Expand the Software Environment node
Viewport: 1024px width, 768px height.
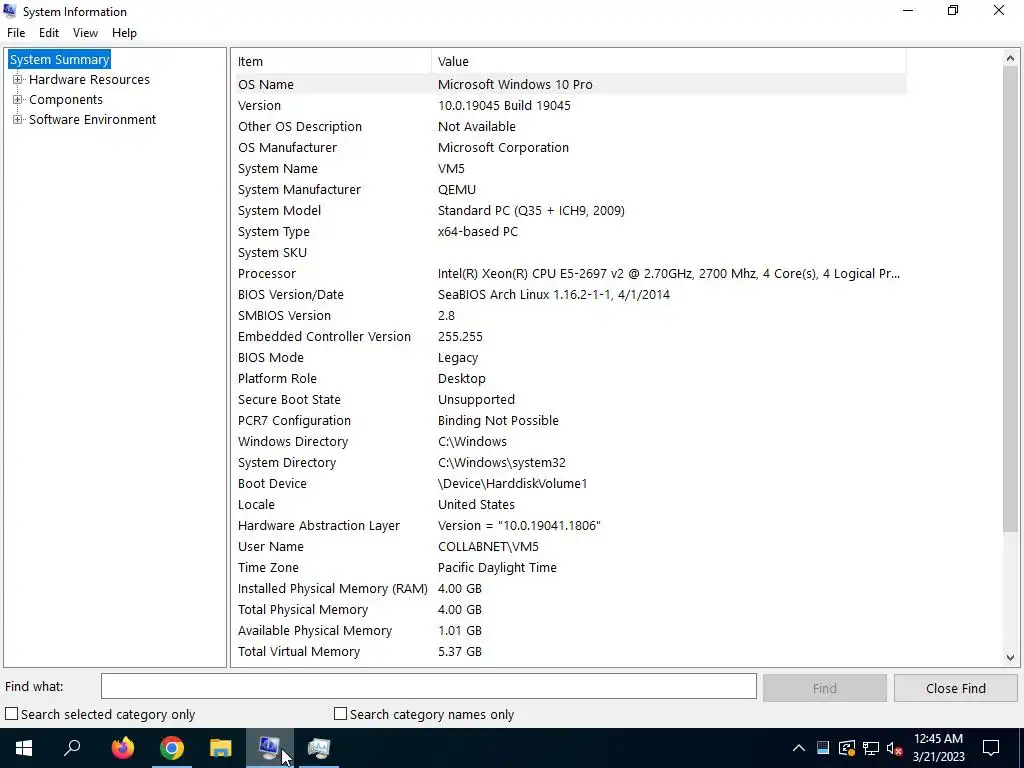point(18,120)
